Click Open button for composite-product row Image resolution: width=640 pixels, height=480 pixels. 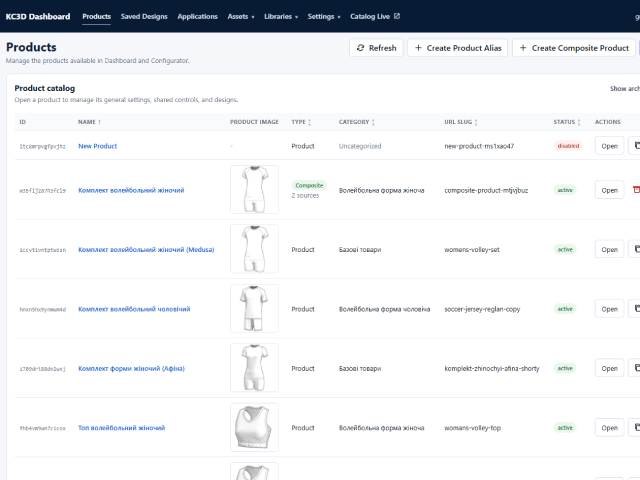pyautogui.click(x=609, y=190)
